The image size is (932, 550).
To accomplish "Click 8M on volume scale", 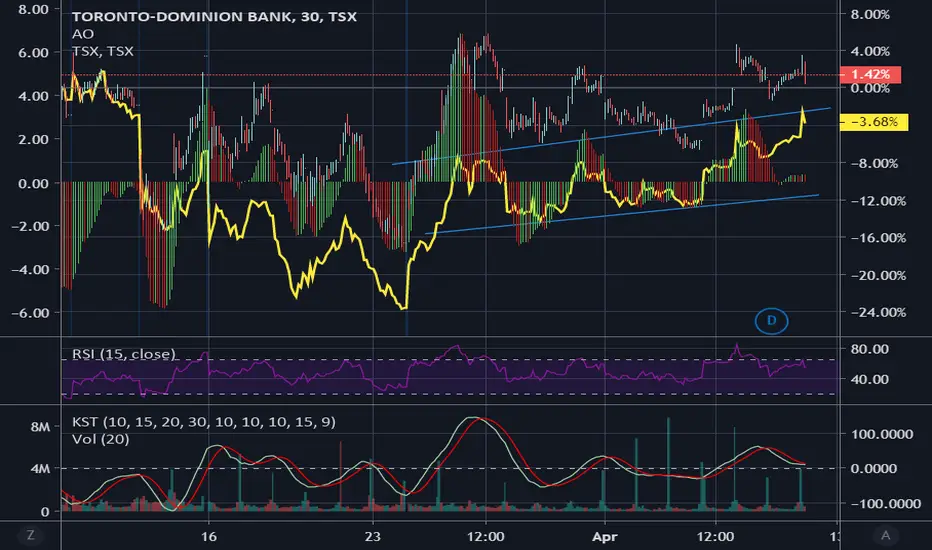I will [40, 427].
